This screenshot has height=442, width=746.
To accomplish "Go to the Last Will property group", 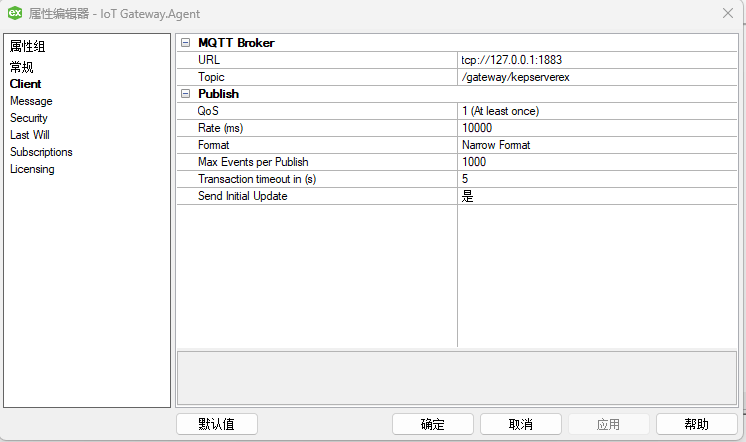I will 30,135.
